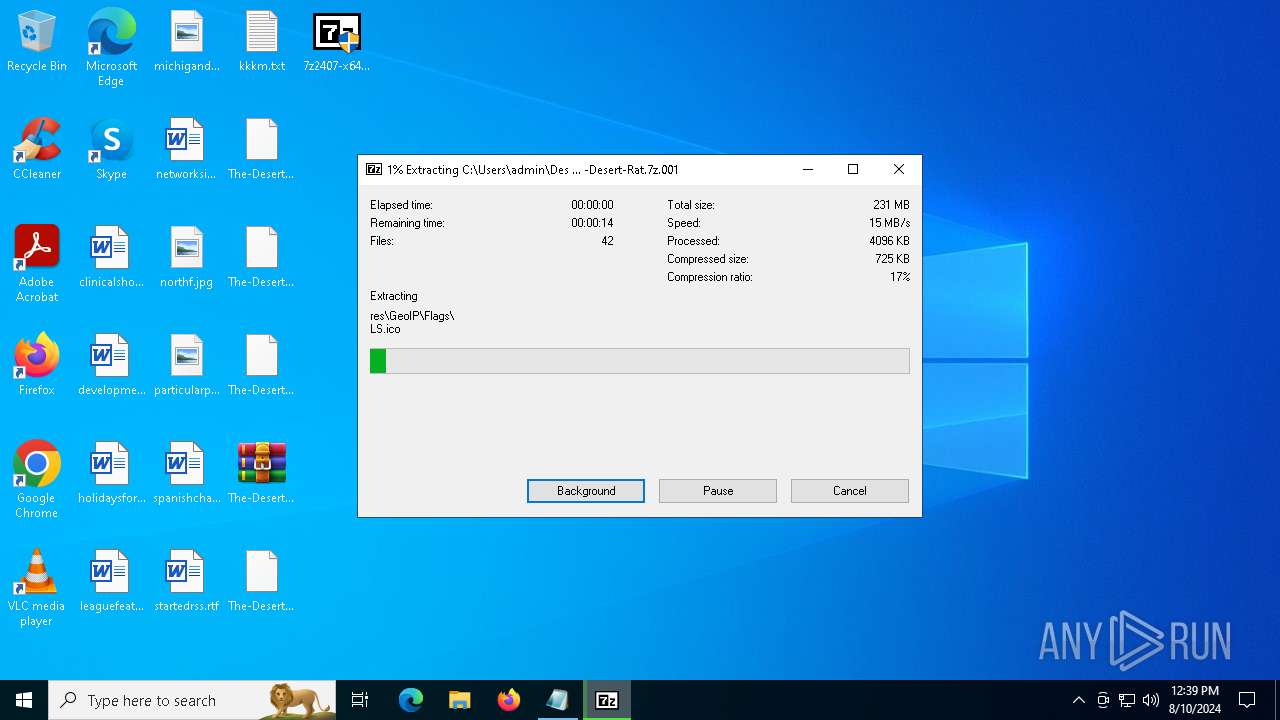1280x720 pixels.
Task: Select The-Desert WinRAR archive icon
Action: pyautogui.click(x=262, y=474)
